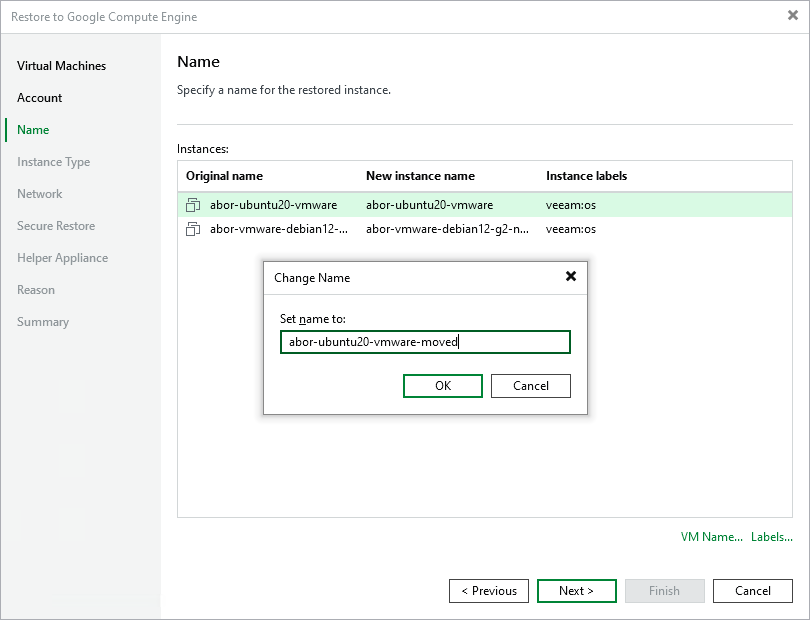The height and width of the screenshot is (620, 810).
Task: Open the Network wizard step
Action: (x=40, y=194)
